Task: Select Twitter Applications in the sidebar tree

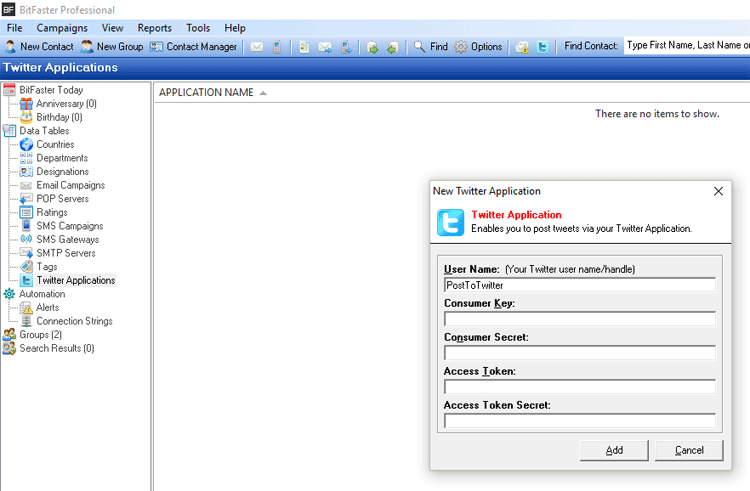Action: point(76,280)
